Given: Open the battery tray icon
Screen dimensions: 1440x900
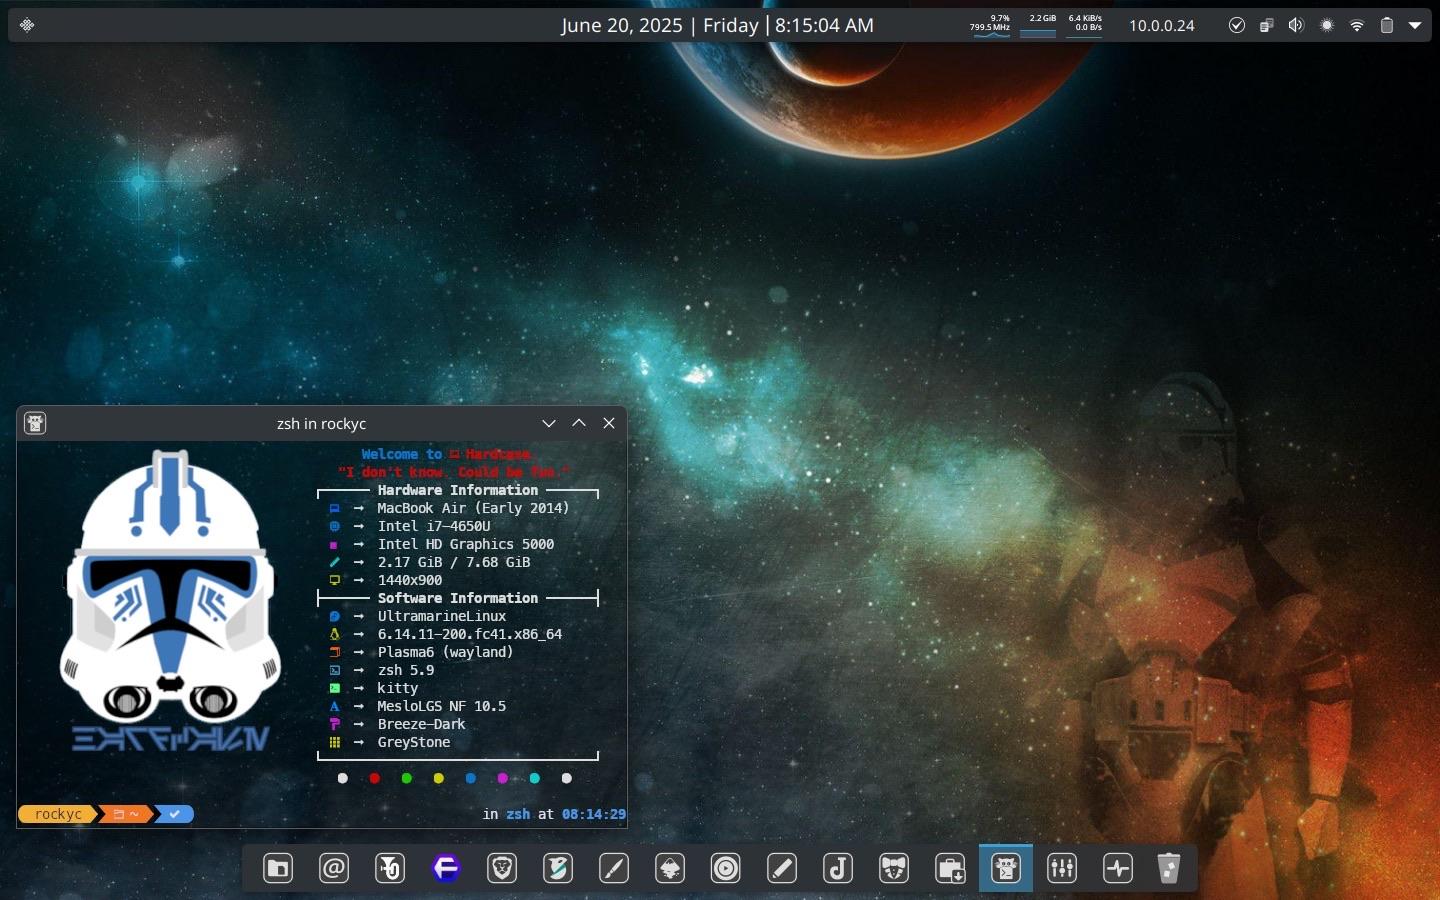Looking at the screenshot, I should coord(1387,25).
